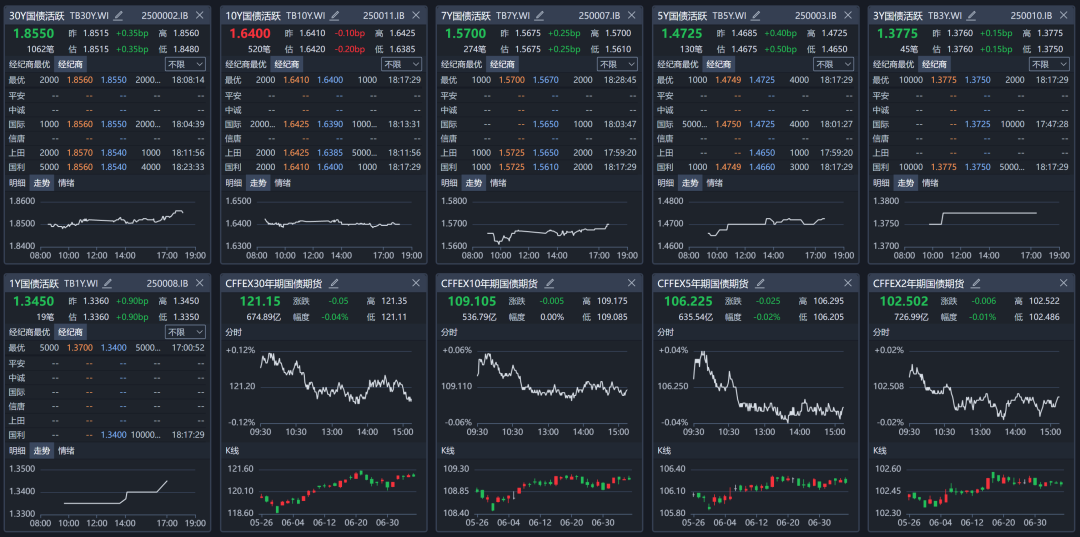This screenshot has height=537, width=1080.
Task: Click the 121.15 price in CFFEX30年期 panel
Action: (x=260, y=301)
